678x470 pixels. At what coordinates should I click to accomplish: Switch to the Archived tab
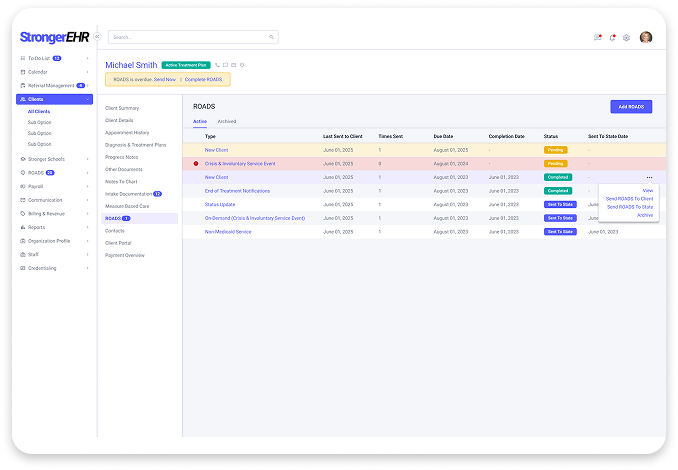pos(227,121)
